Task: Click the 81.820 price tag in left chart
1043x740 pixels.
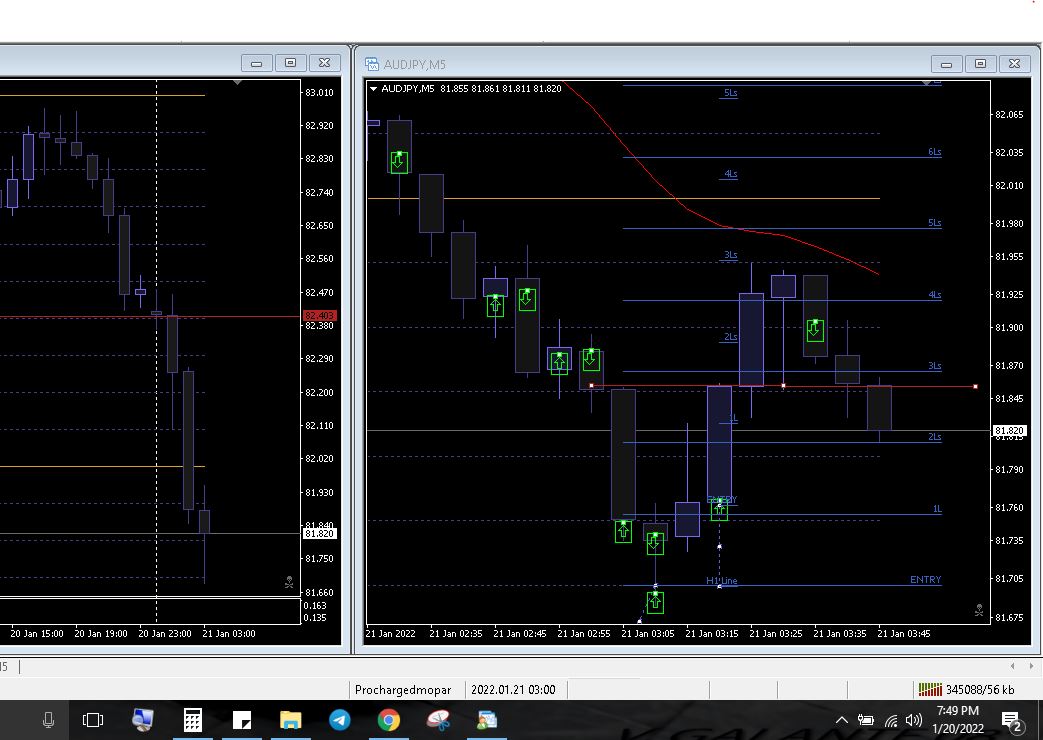Action: tap(319, 534)
